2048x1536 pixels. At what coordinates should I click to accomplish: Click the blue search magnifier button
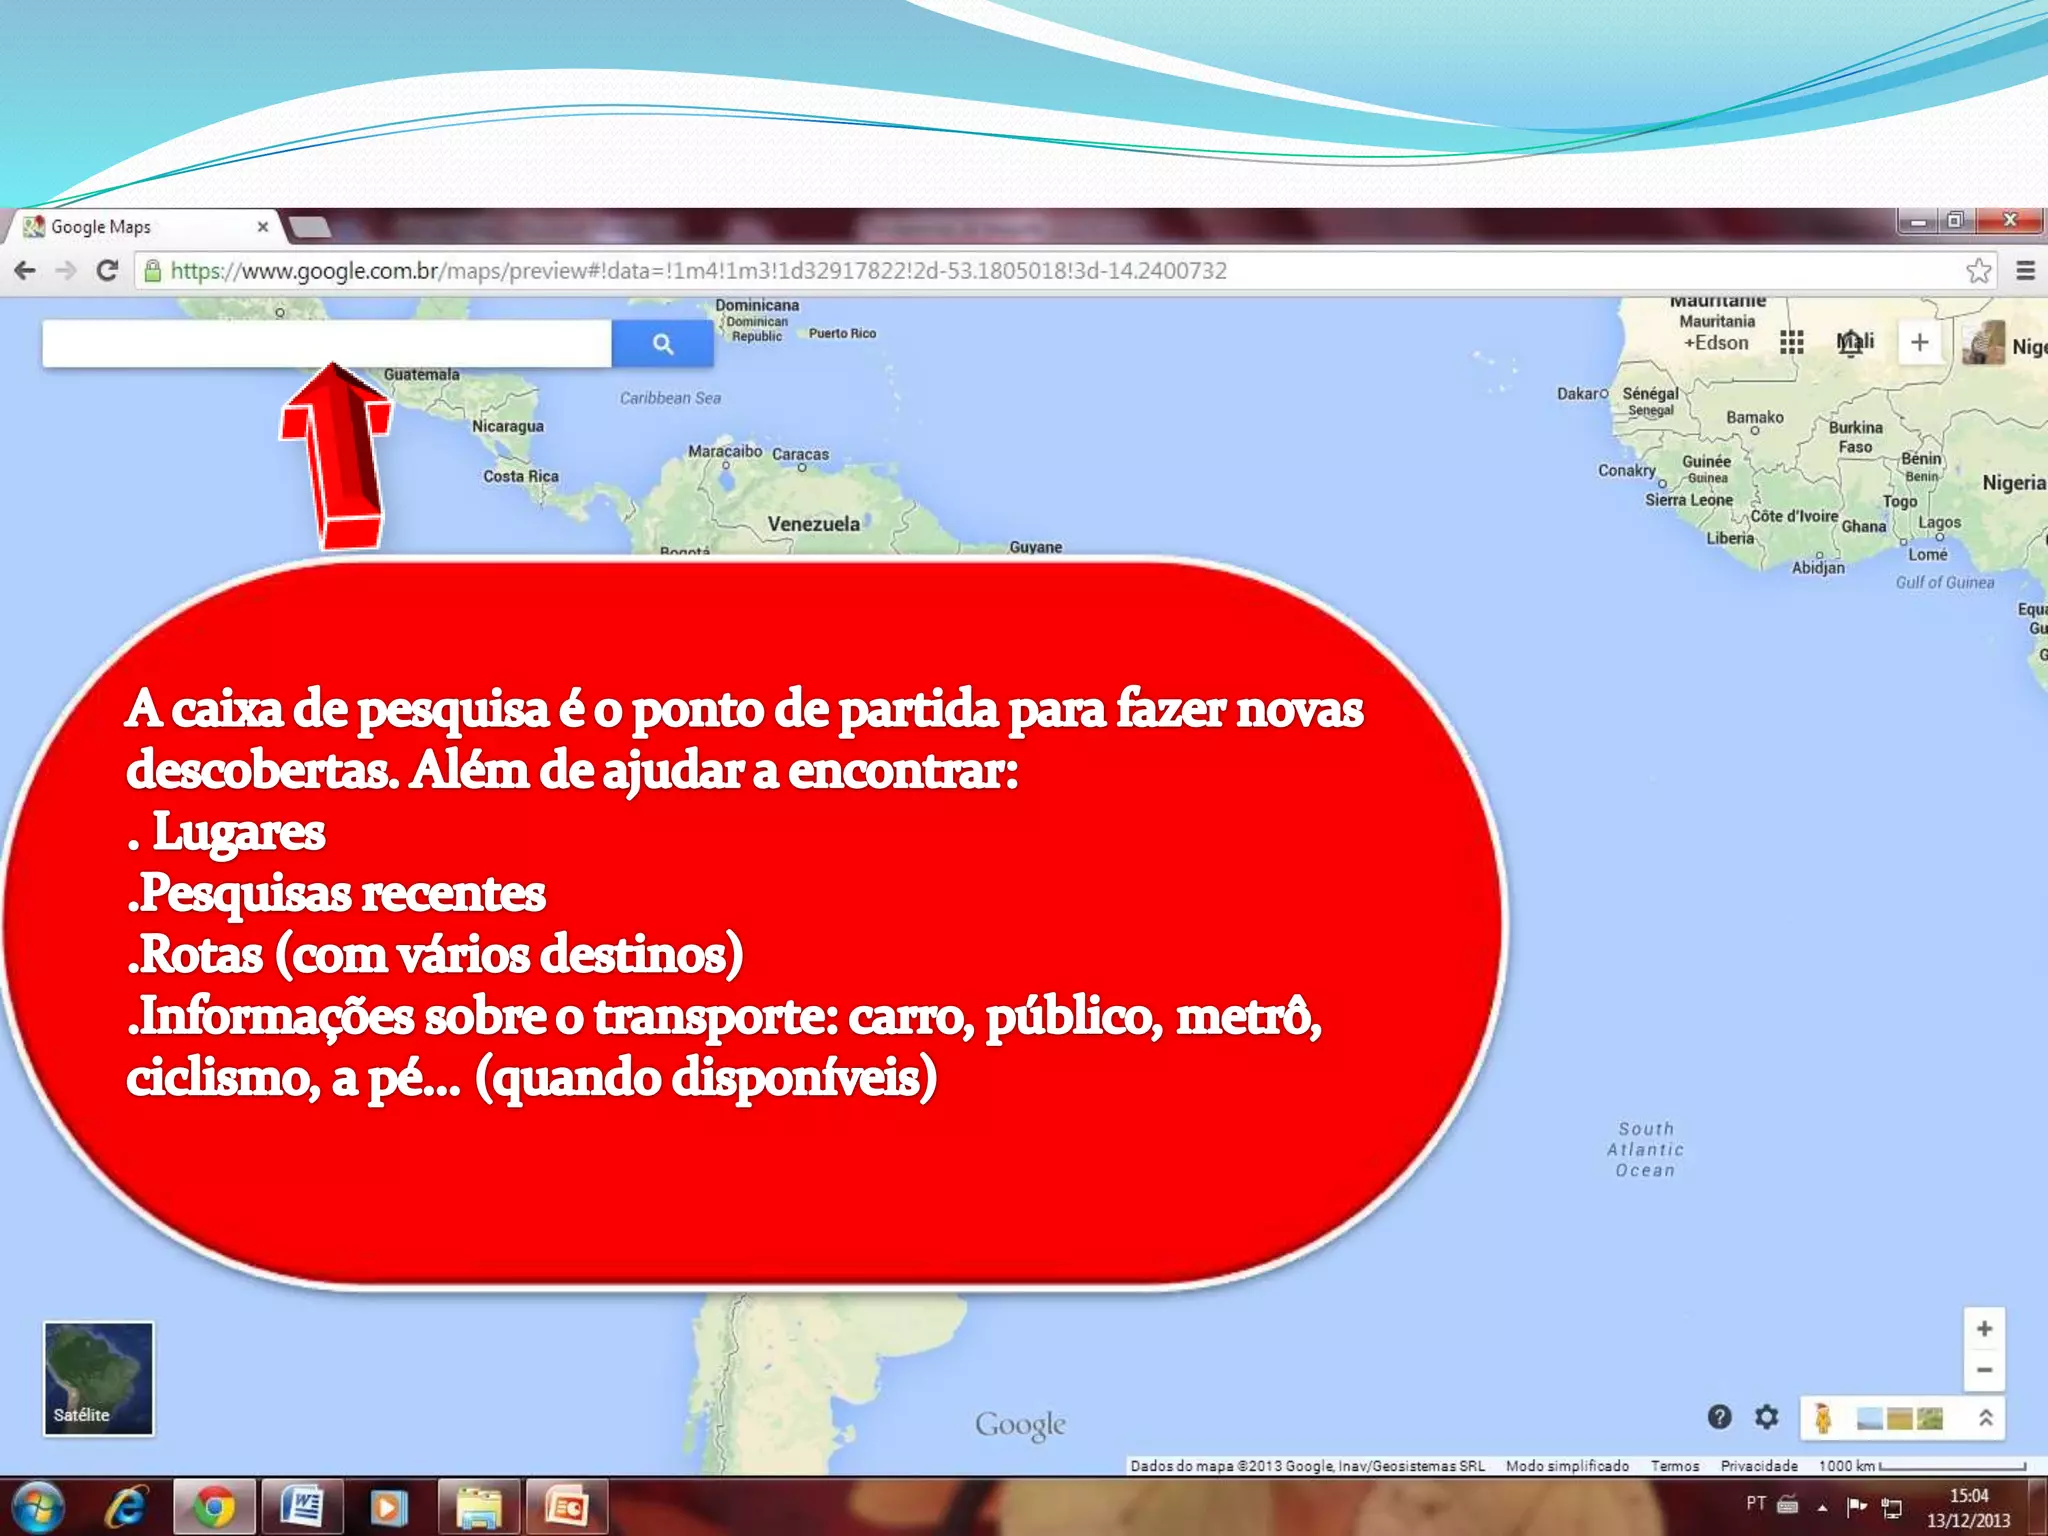(662, 344)
